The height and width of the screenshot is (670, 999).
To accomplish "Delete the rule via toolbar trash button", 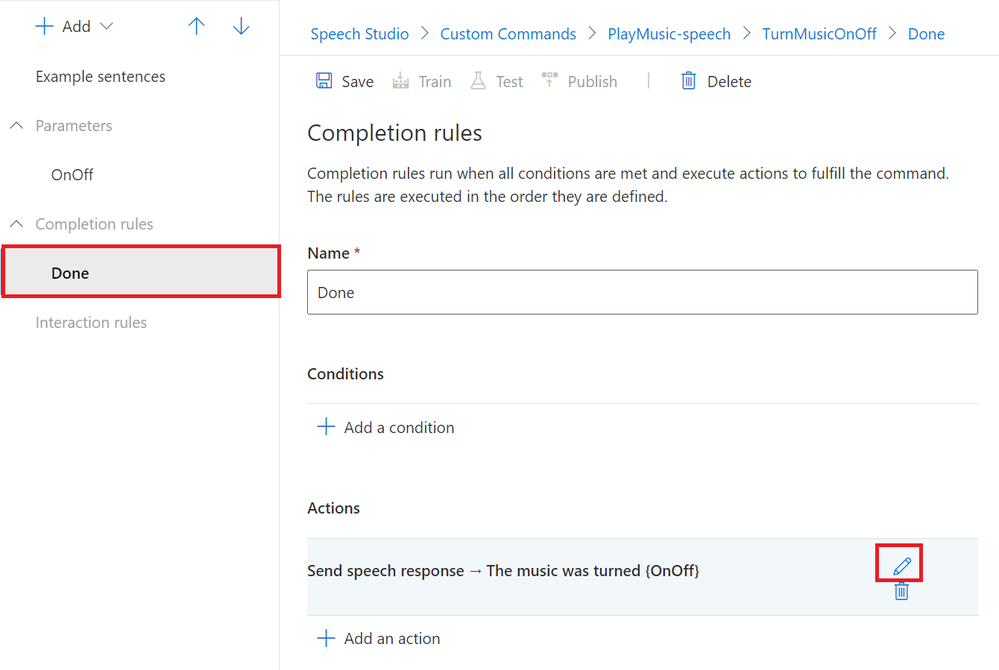I will point(716,82).
